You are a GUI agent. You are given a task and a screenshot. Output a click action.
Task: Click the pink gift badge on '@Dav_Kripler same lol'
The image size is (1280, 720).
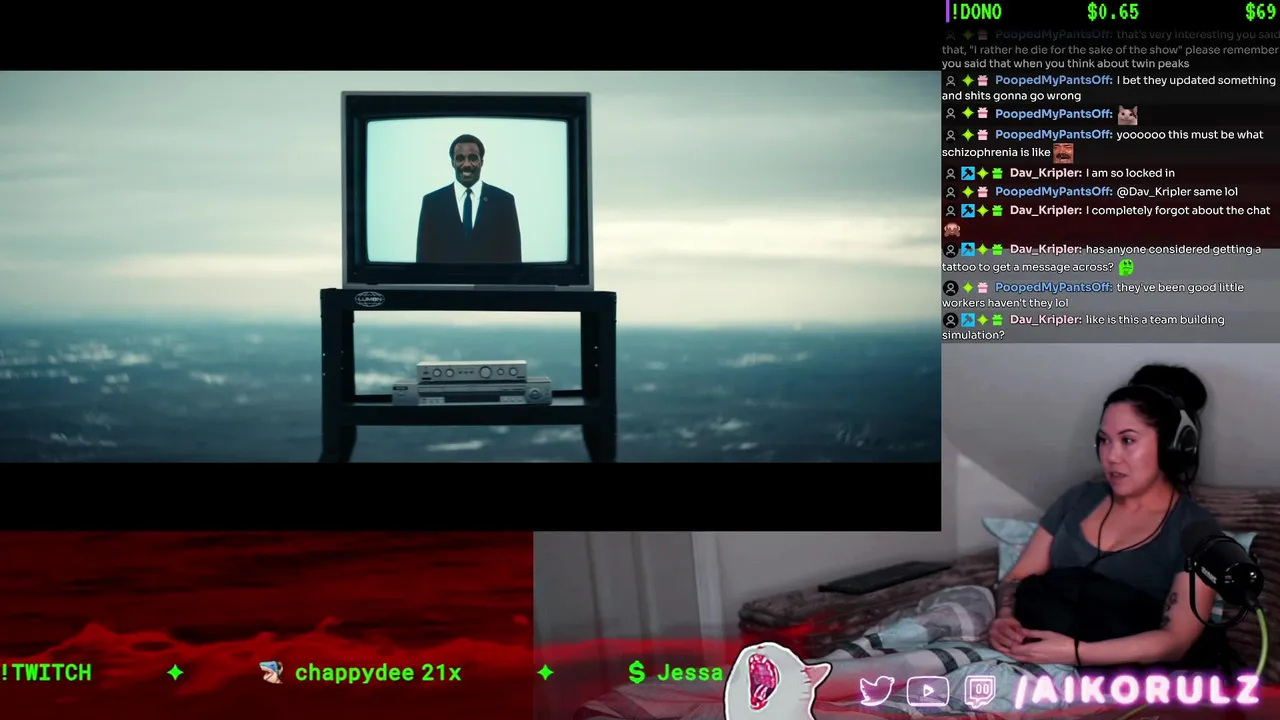pyautogui.click(x=983, y=192)
